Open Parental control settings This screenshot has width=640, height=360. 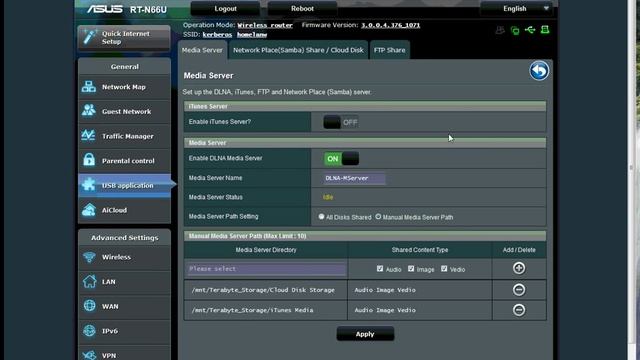(x=124, y=161)
